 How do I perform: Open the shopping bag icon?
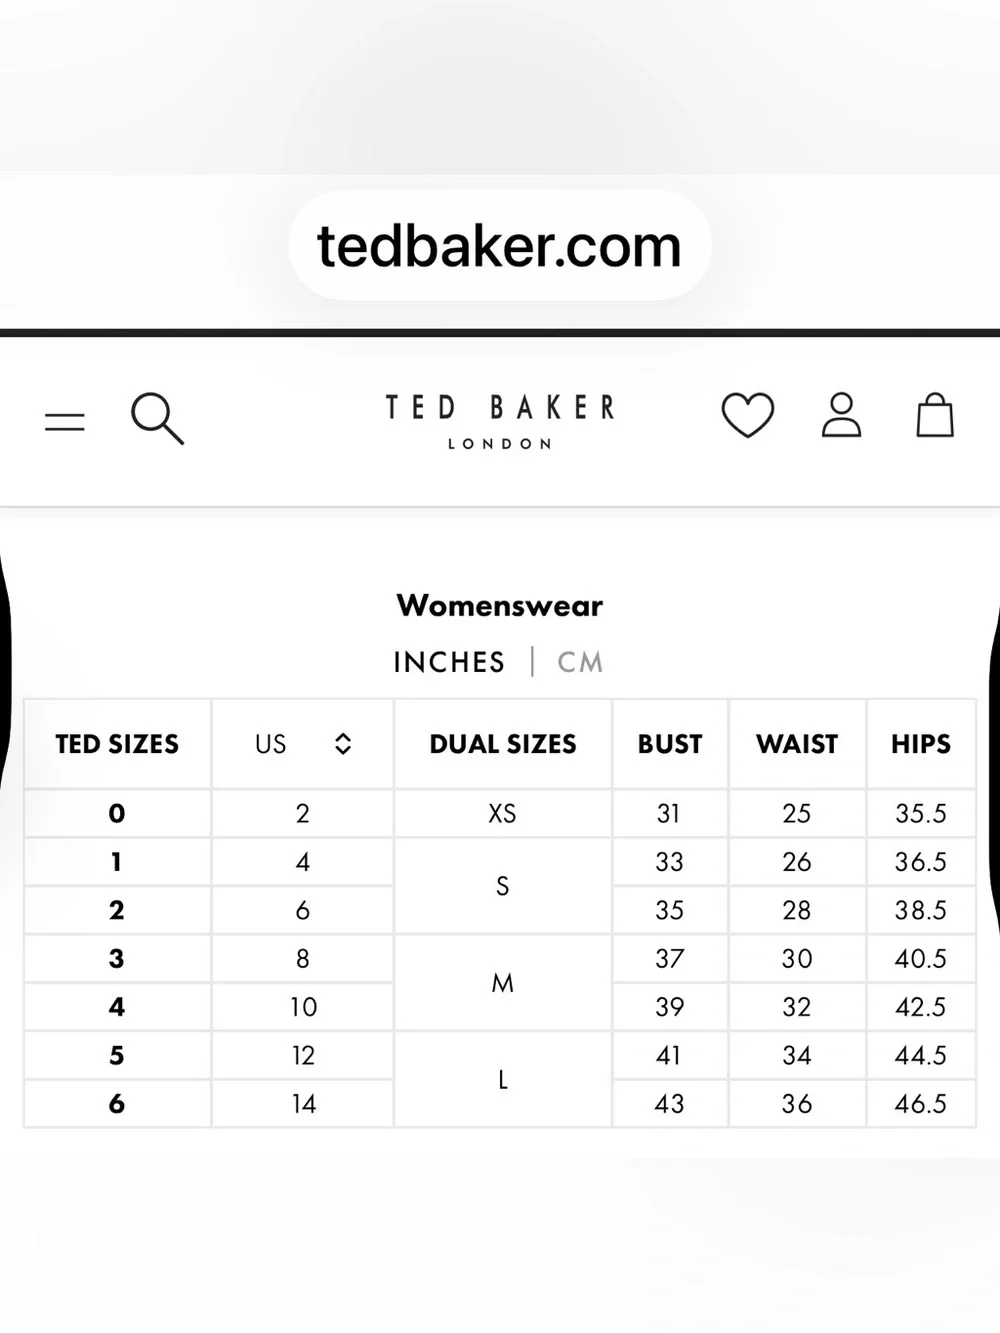coord(935,415)
